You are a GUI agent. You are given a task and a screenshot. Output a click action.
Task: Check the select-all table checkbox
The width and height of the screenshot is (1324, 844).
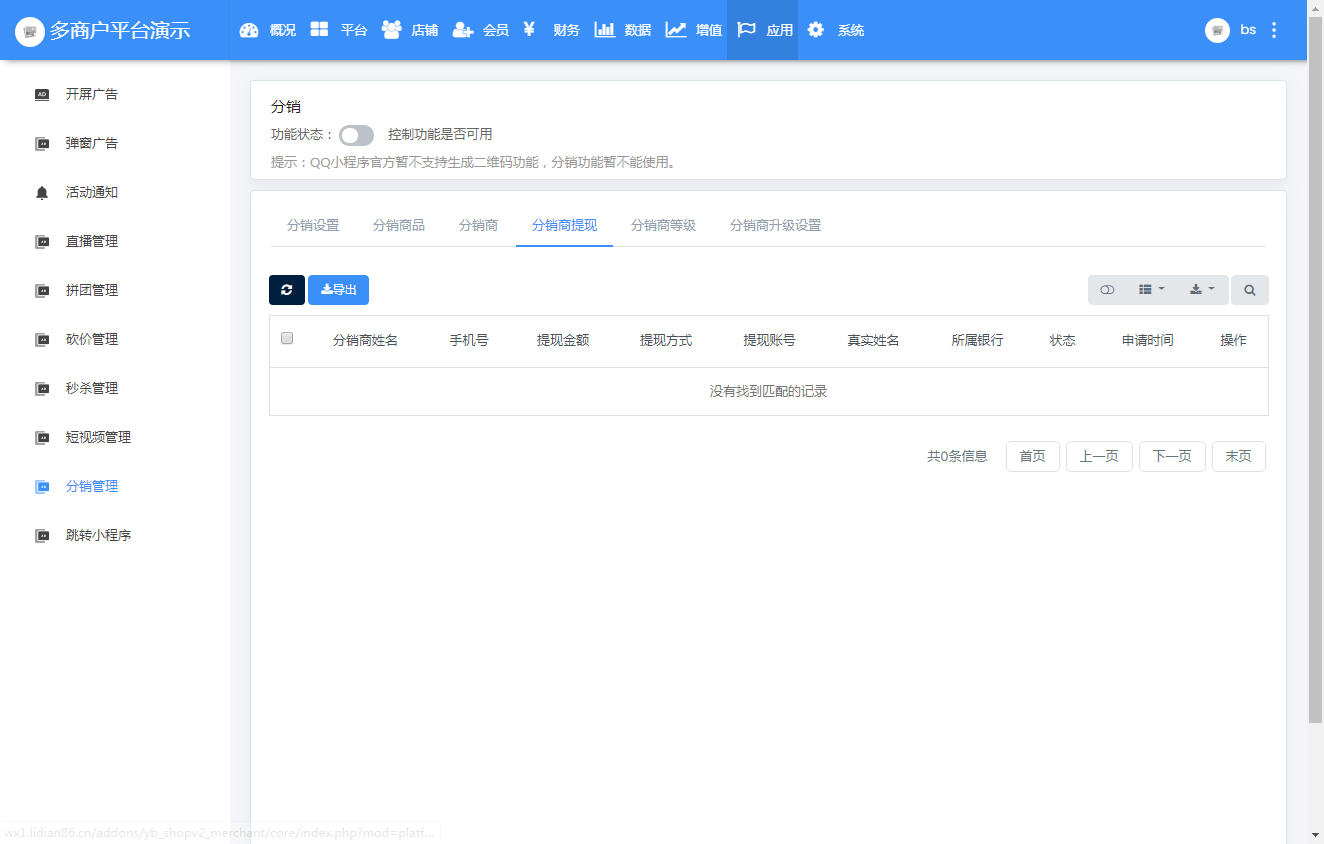point(287,338)
